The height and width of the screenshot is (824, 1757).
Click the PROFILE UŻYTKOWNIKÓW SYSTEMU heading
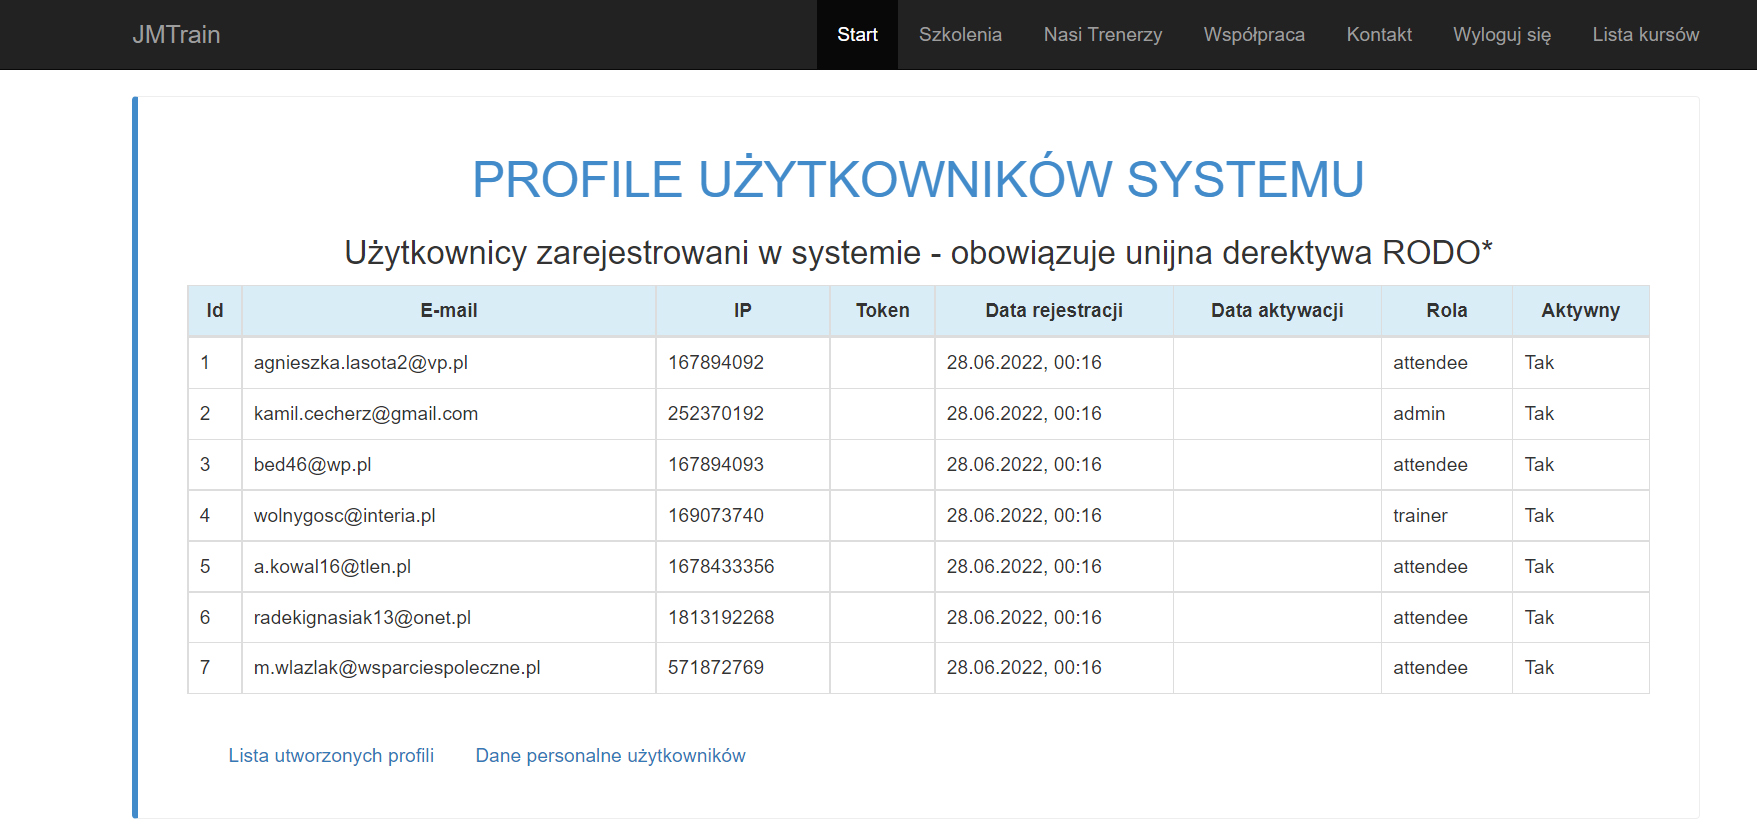[918, 180]
